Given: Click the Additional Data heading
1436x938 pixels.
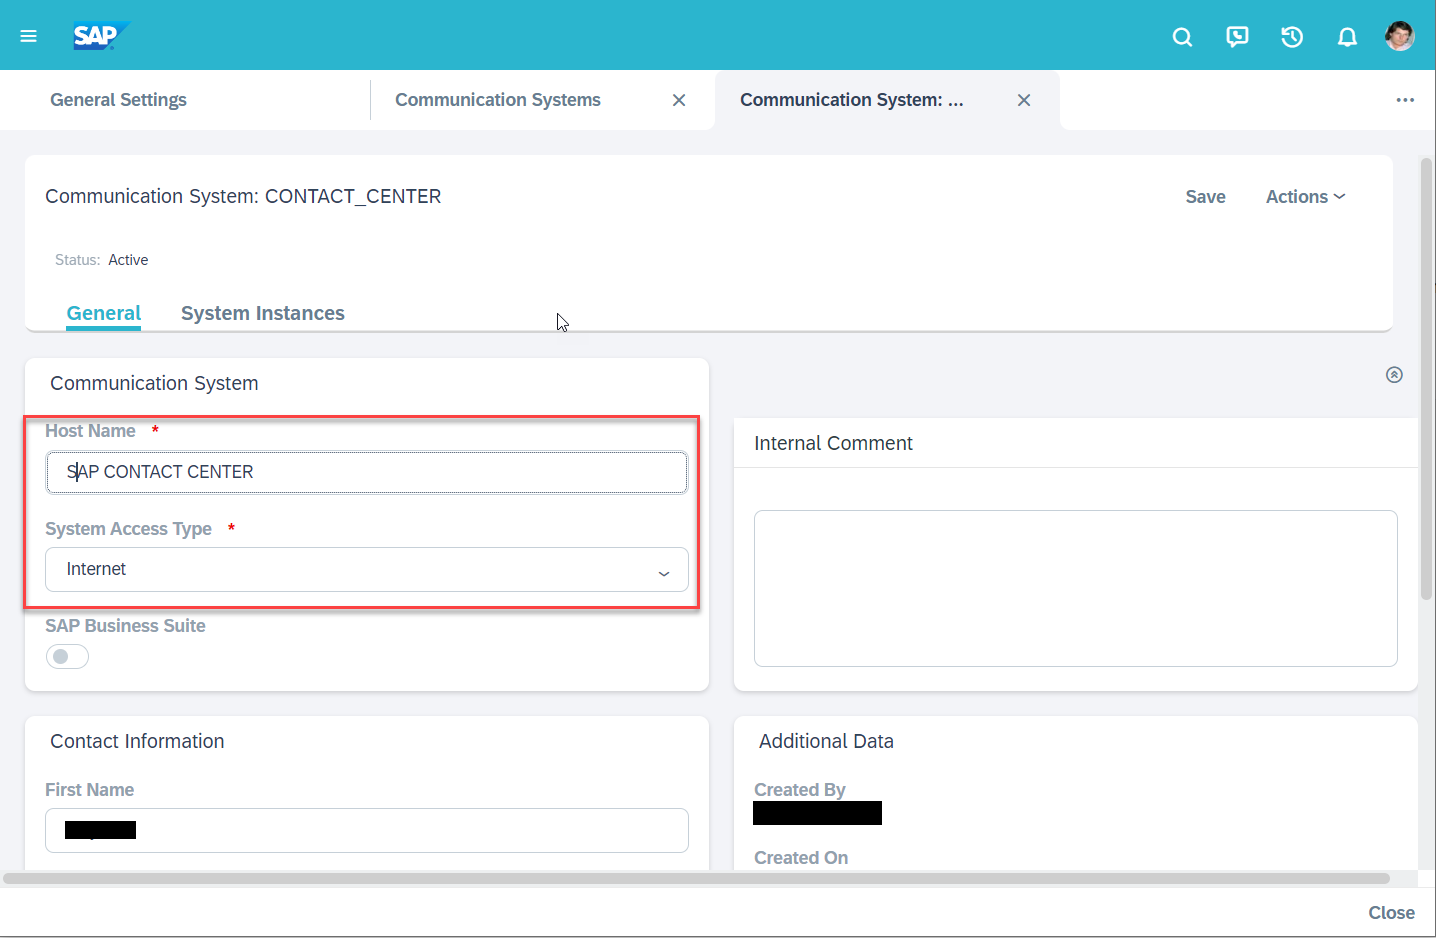Looking at the screenshot, I should click(x=826, y=741).
